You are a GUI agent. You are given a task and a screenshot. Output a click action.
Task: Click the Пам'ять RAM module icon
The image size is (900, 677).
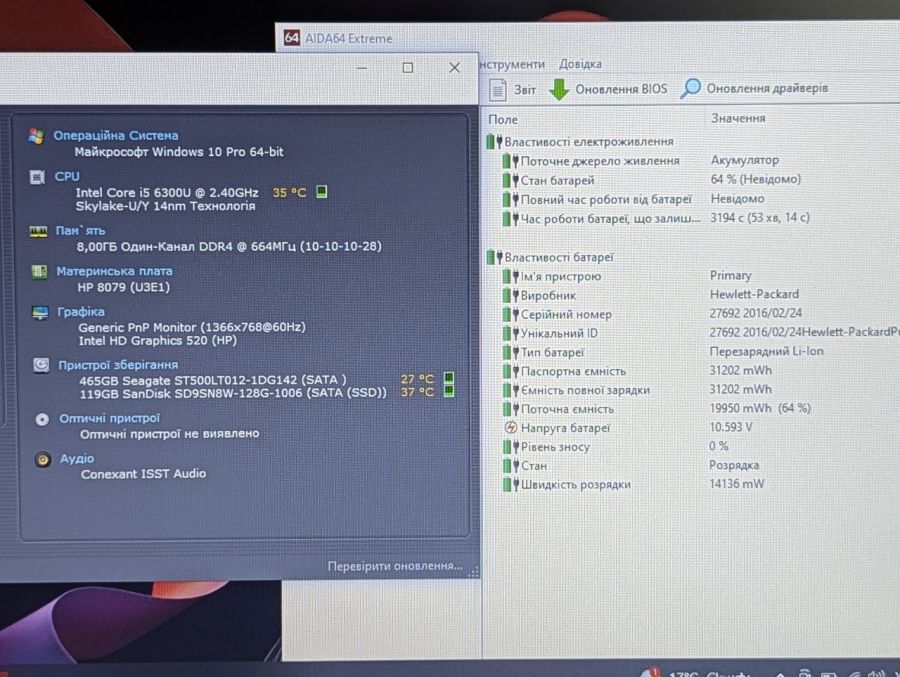pyautogui.click(x=38, y=231)
